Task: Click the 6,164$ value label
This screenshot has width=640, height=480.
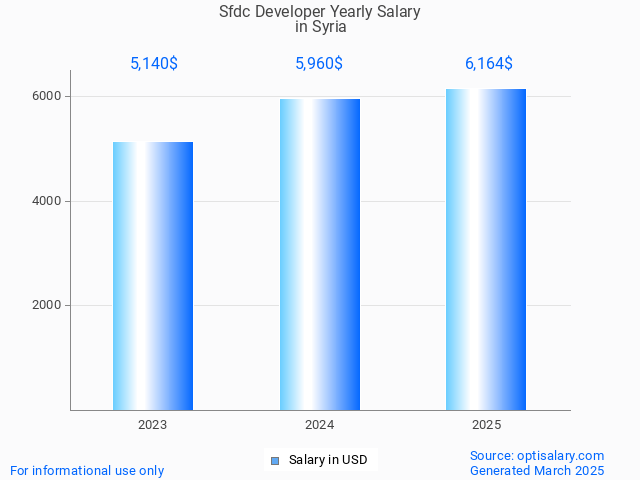Action: [488, 63]
